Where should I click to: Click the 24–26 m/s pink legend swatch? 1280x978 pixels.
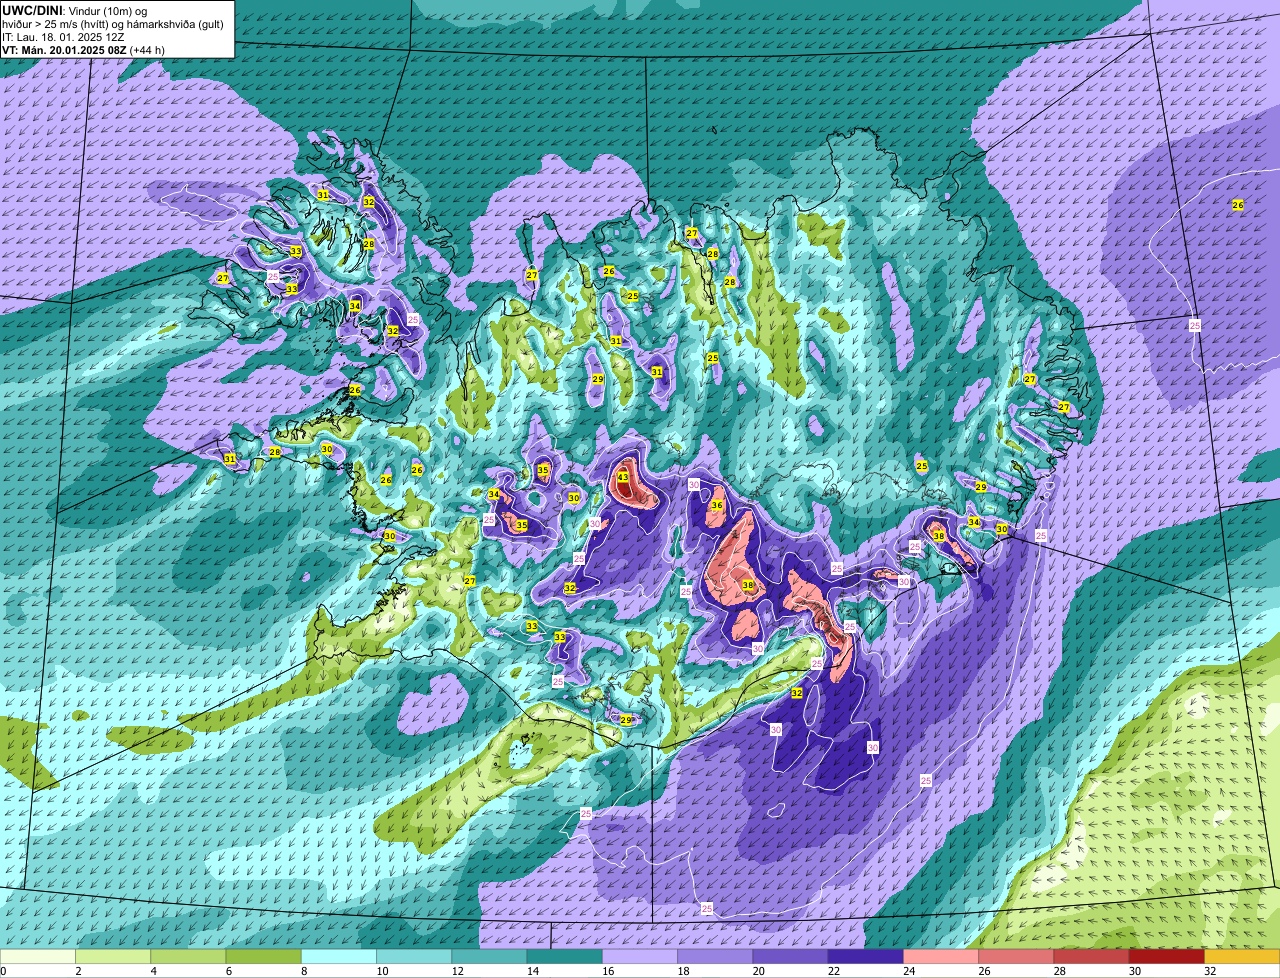[941, 956]
